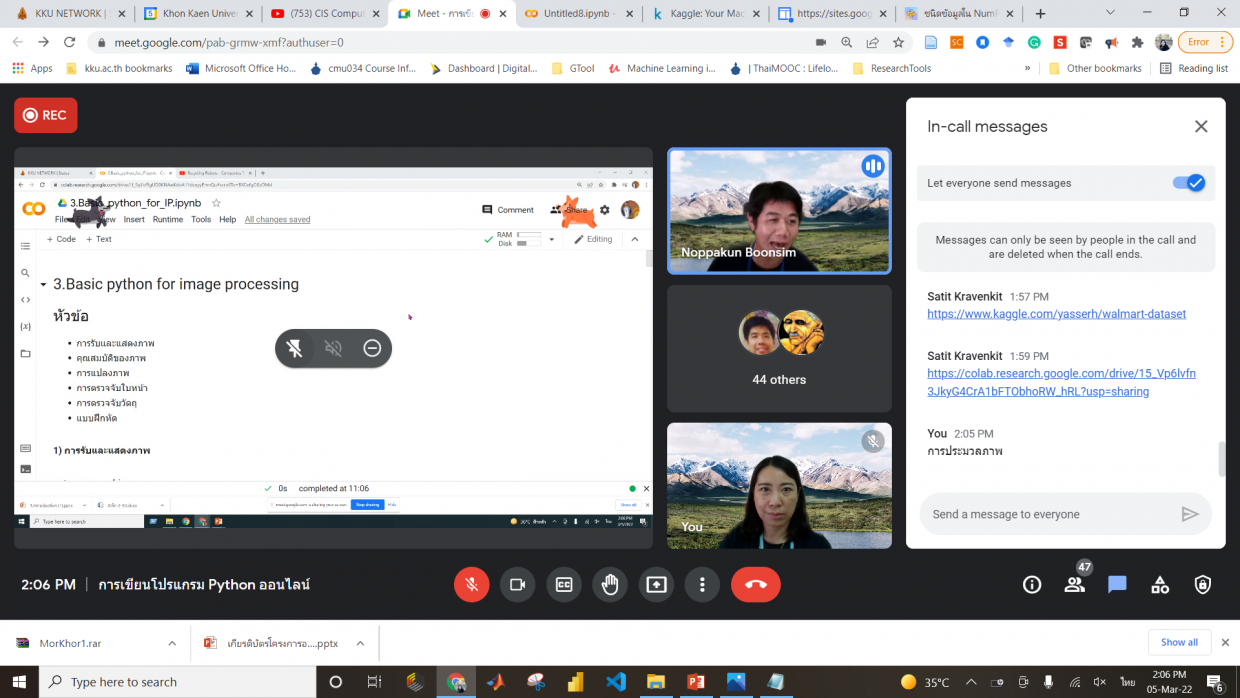
Task: Open the host controls shield icon
Action: point(1202,585)
